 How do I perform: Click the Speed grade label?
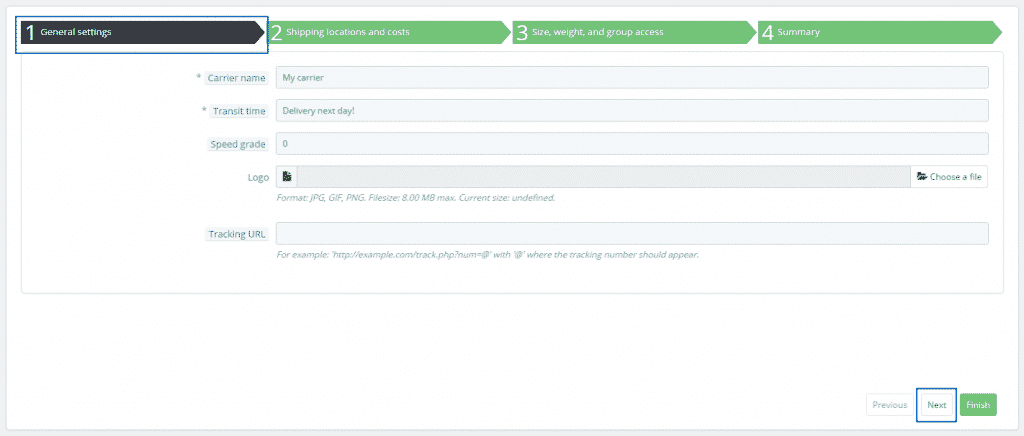click(x=238, y=144)
